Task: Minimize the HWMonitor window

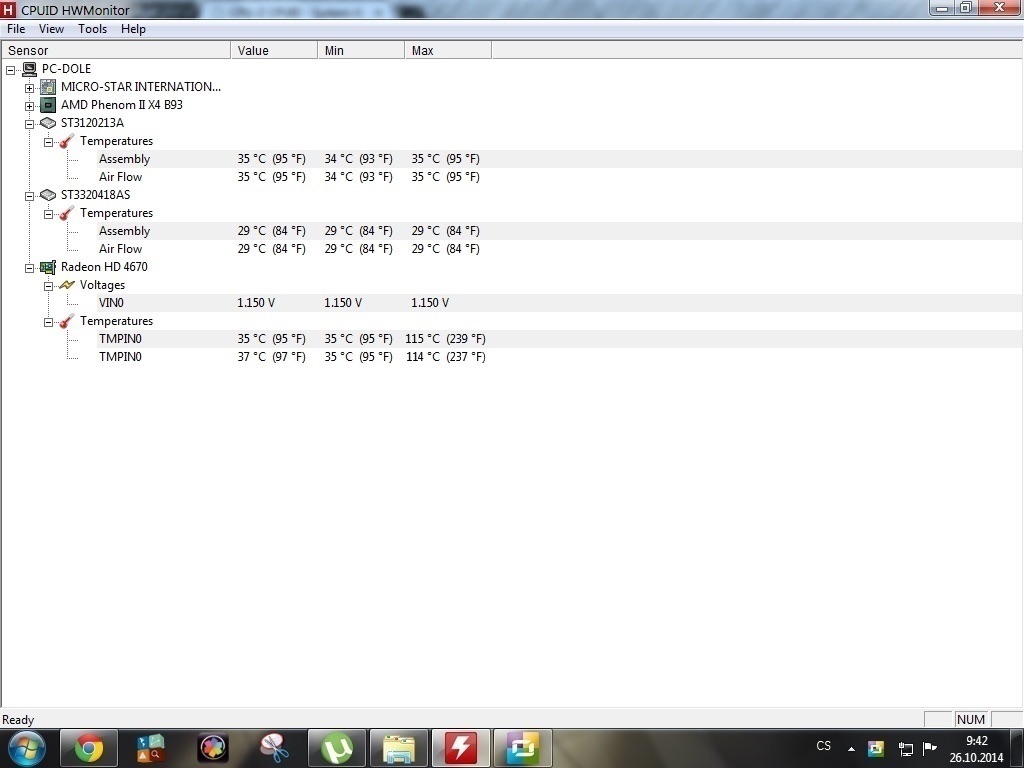Action: click(x=942, y=8)
